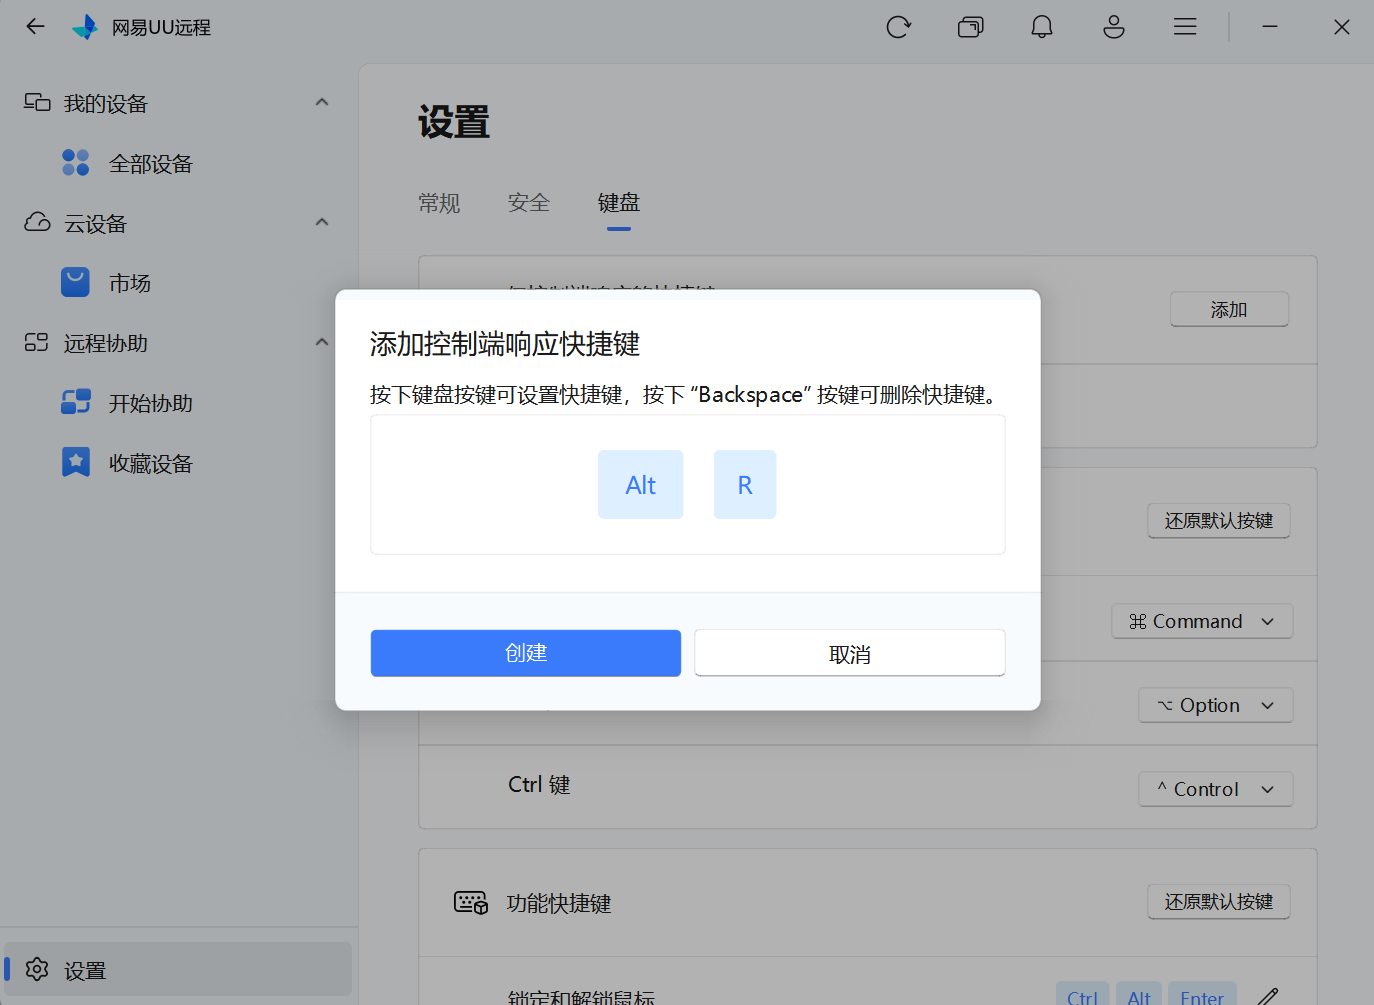The height and width of the screenshot is (1005, 1374).
Task: Collapse the 我的设备 section
Action: pyautogui.click(x=322, y=102)
